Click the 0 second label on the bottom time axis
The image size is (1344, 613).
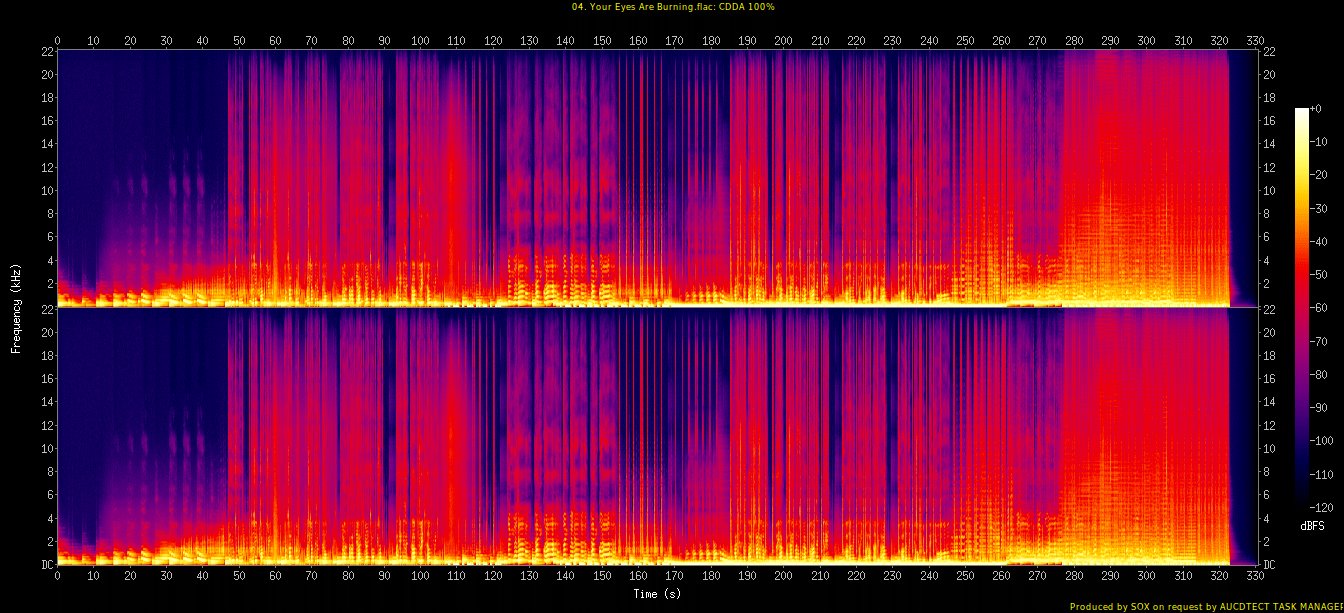click(57, 577)
